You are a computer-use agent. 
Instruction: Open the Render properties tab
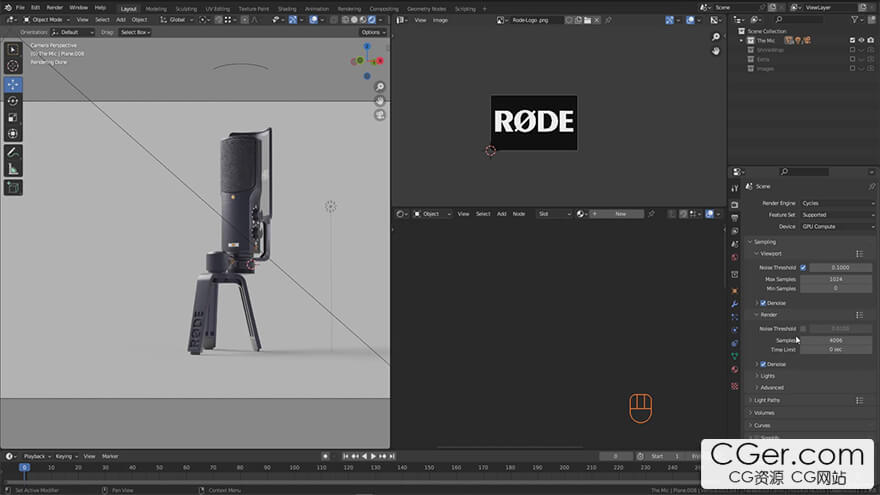click(x=735, y=205)
